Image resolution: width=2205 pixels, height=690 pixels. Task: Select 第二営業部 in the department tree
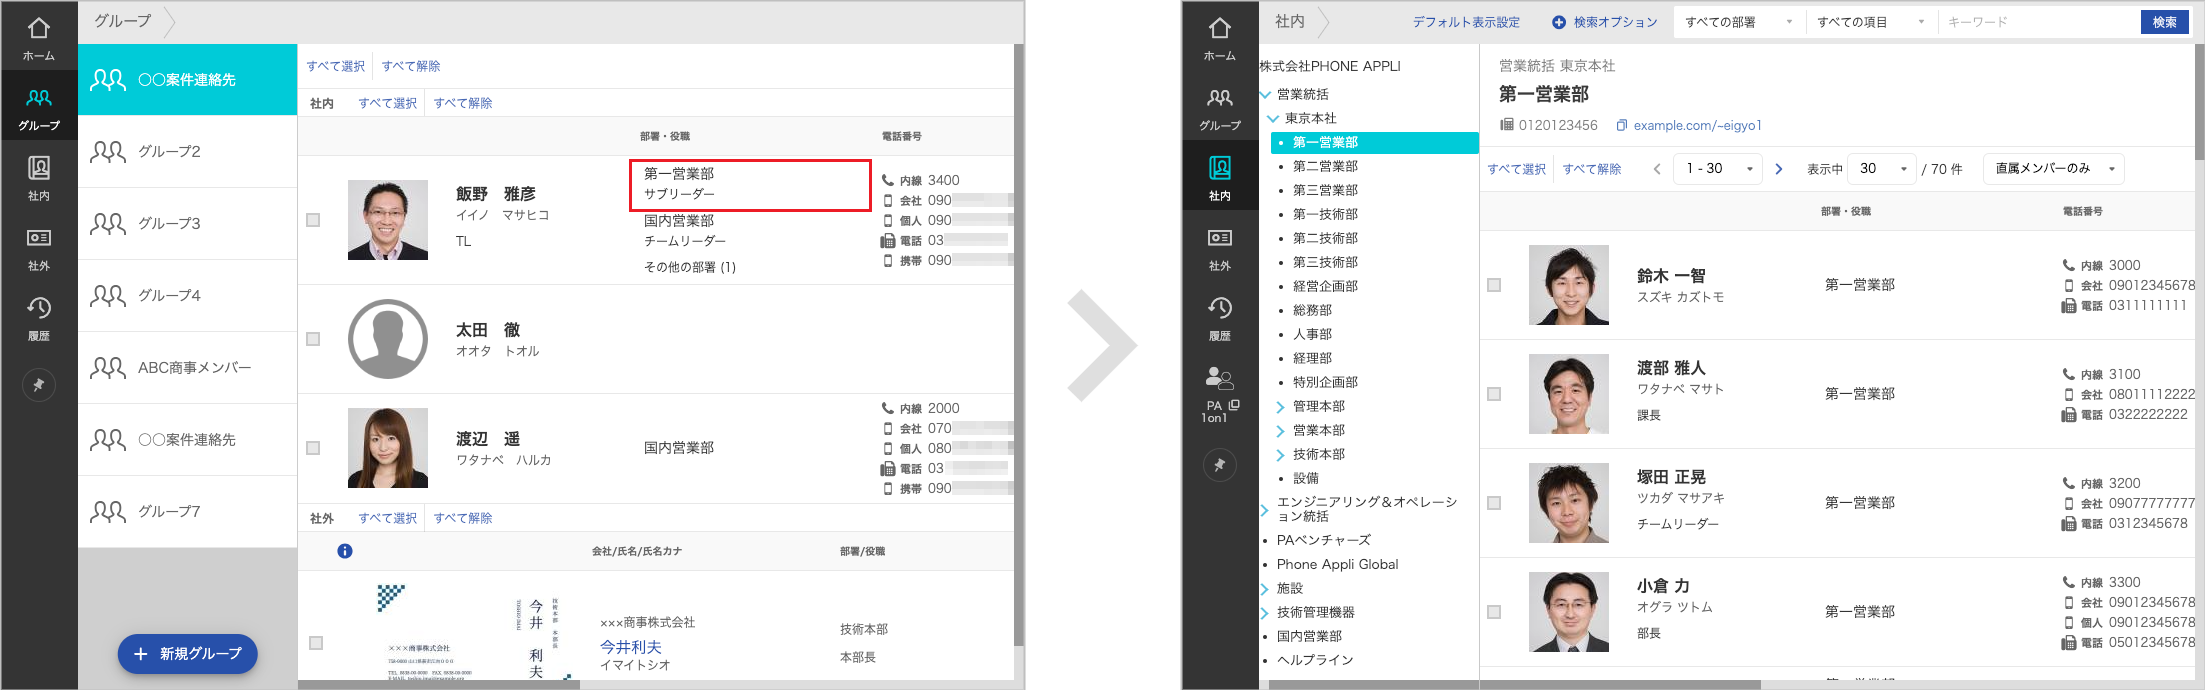tap(1325, 166)
